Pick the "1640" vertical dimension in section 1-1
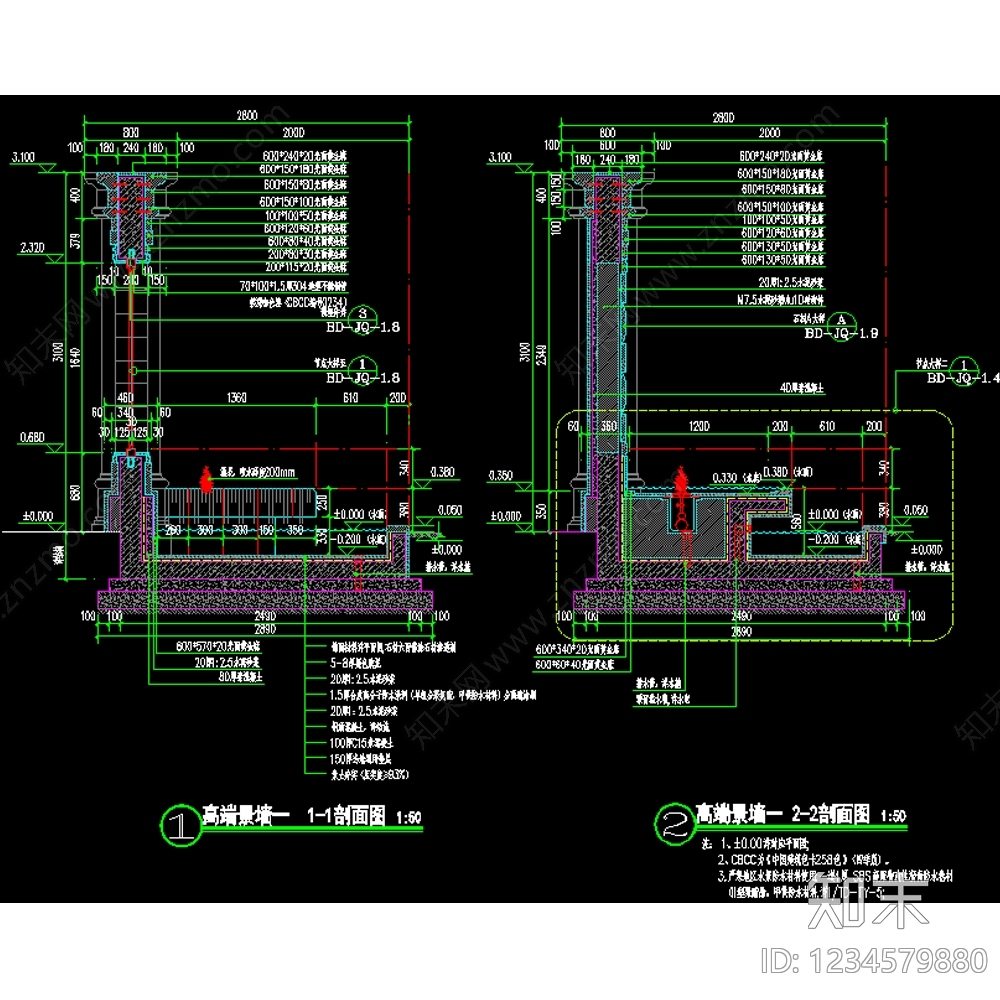The image size is (1000, 1000). tap(75, 357)
